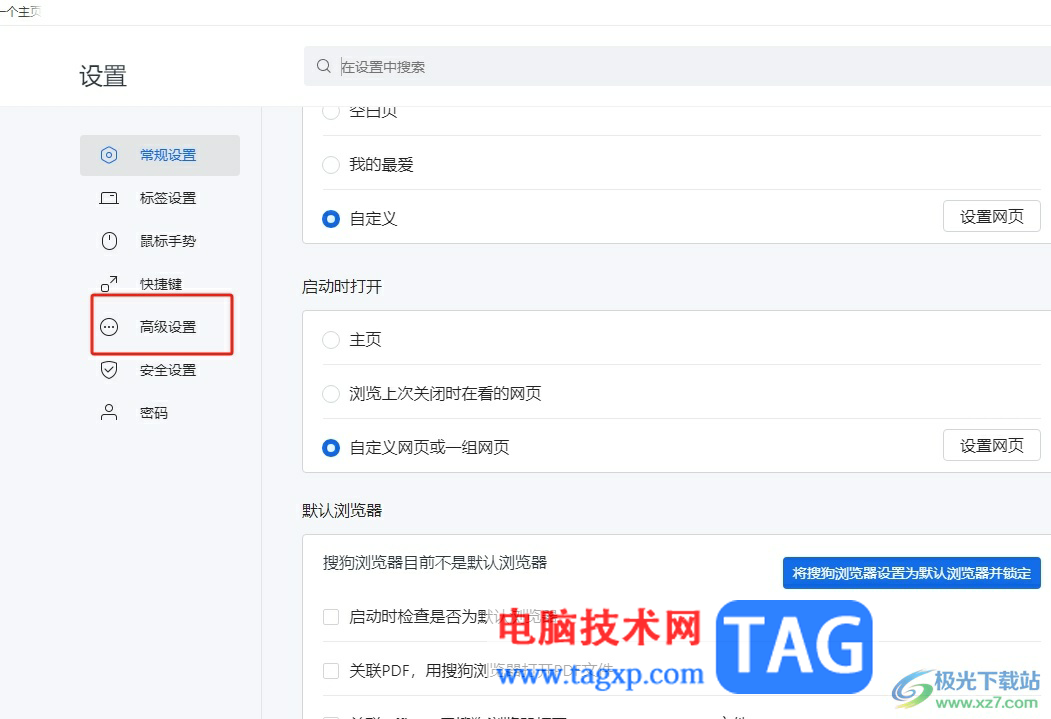Click 设置网页 button beside 自定义网页或一组网页
The width and height of the screenshot is (1051, 719).
click(x=991, y=446)
